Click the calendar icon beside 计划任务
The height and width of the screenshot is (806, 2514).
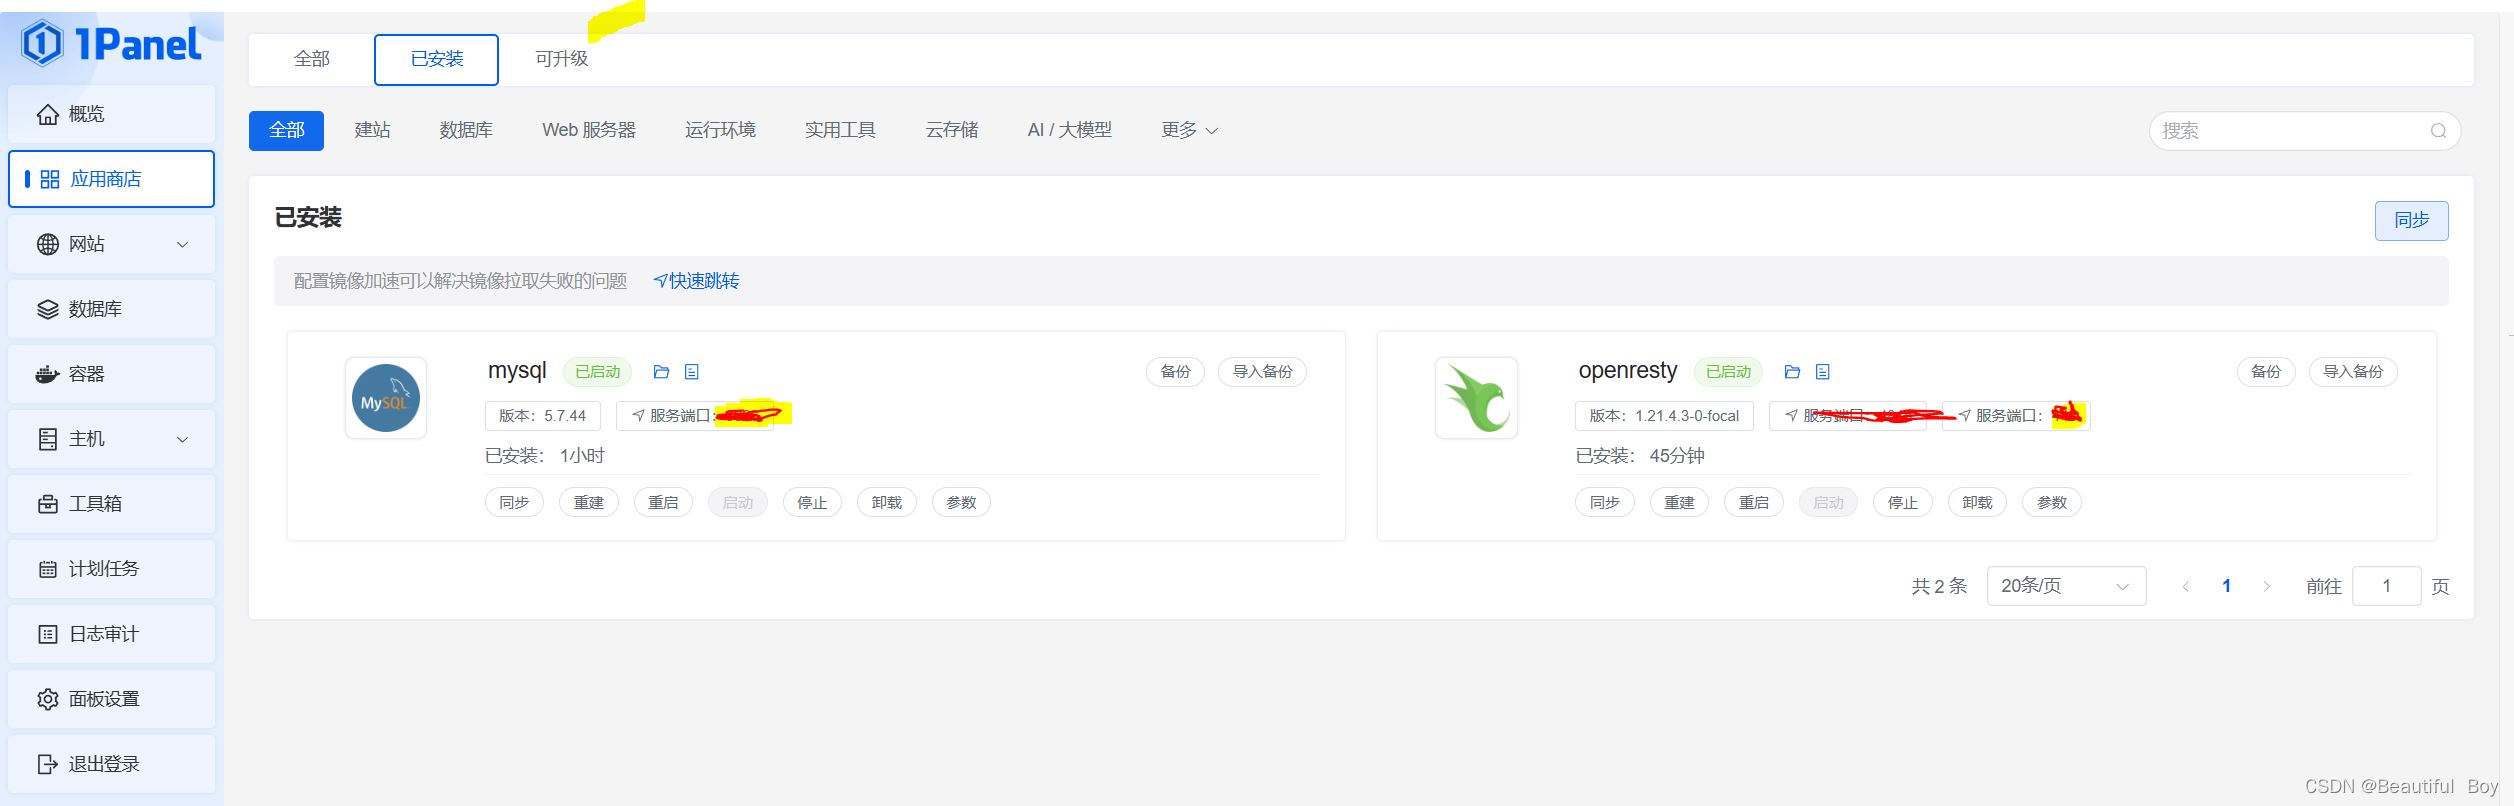click(47, 569)
